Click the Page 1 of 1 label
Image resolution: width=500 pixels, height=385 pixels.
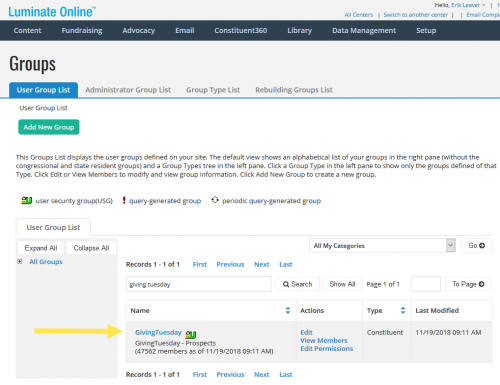pos(383,284)
